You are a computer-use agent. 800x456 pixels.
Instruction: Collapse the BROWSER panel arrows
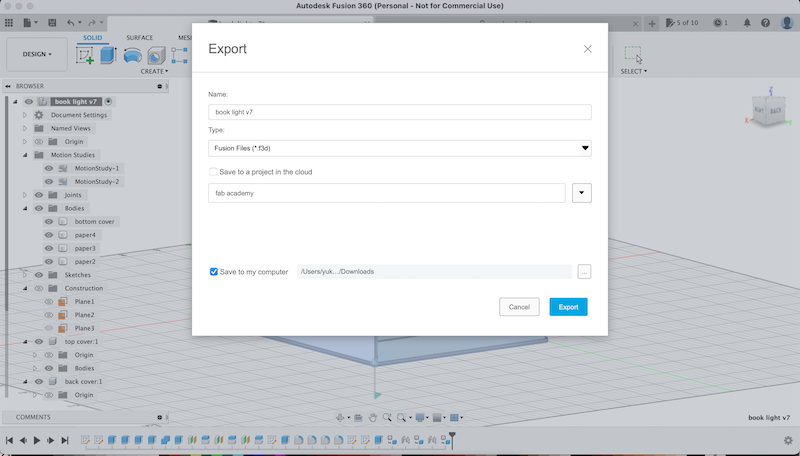point(8,86)
